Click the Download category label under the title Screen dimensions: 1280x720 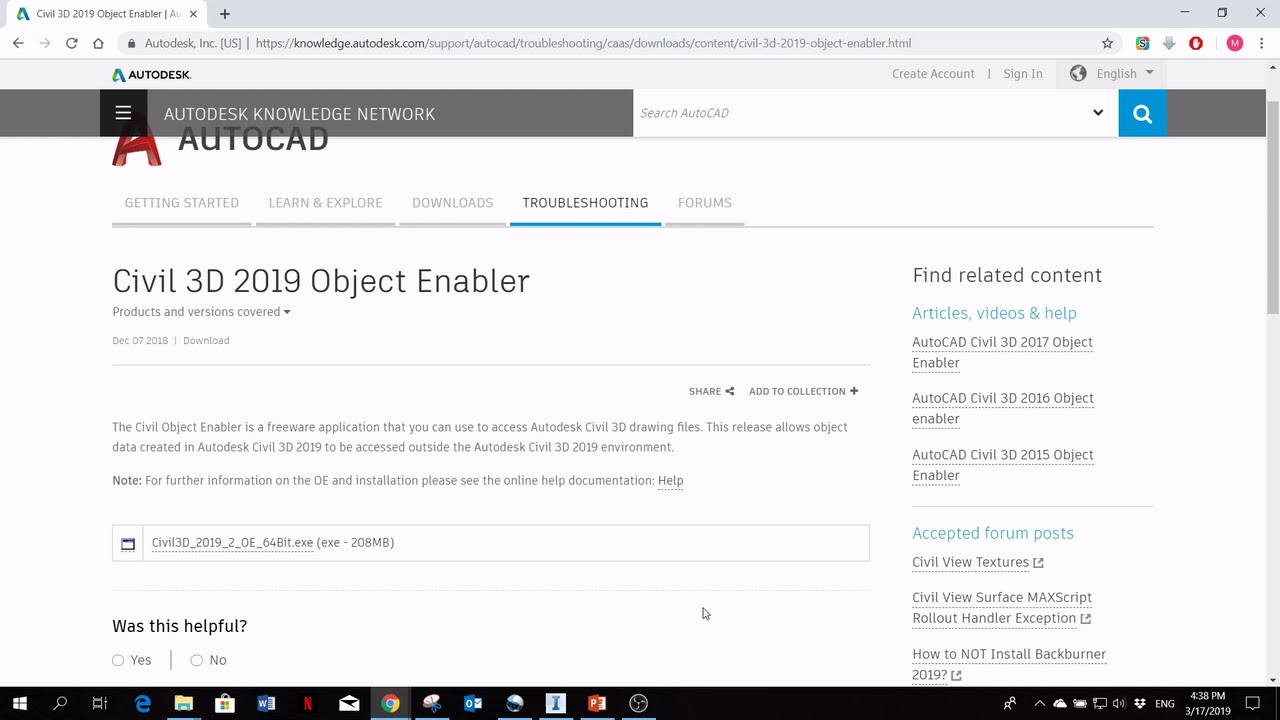[206, 341]
